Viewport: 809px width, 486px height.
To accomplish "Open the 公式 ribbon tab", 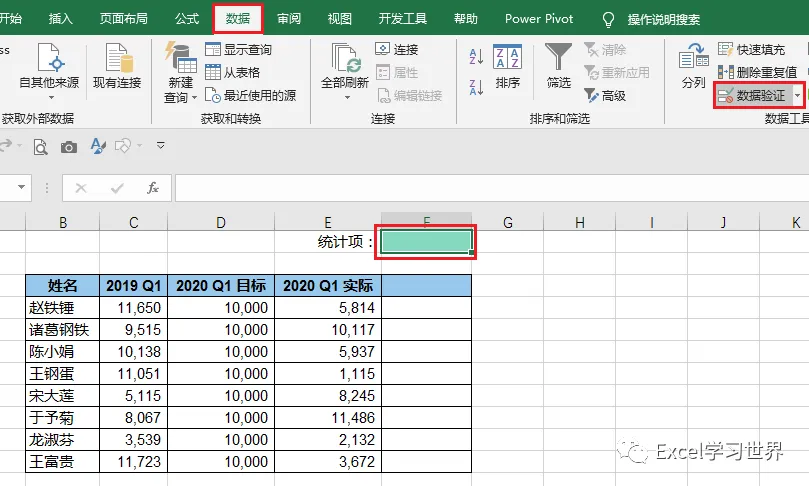I will pos(187,19).
